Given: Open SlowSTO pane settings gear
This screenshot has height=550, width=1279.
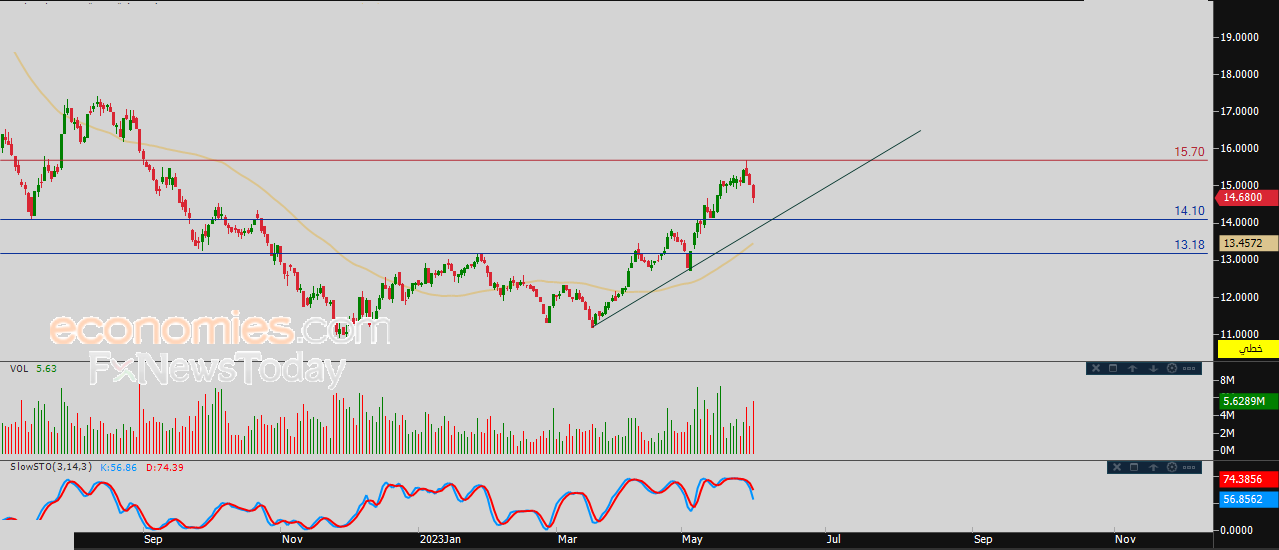Looking at the screenshot, I should pyautogui.click(x=1172, y=467).
